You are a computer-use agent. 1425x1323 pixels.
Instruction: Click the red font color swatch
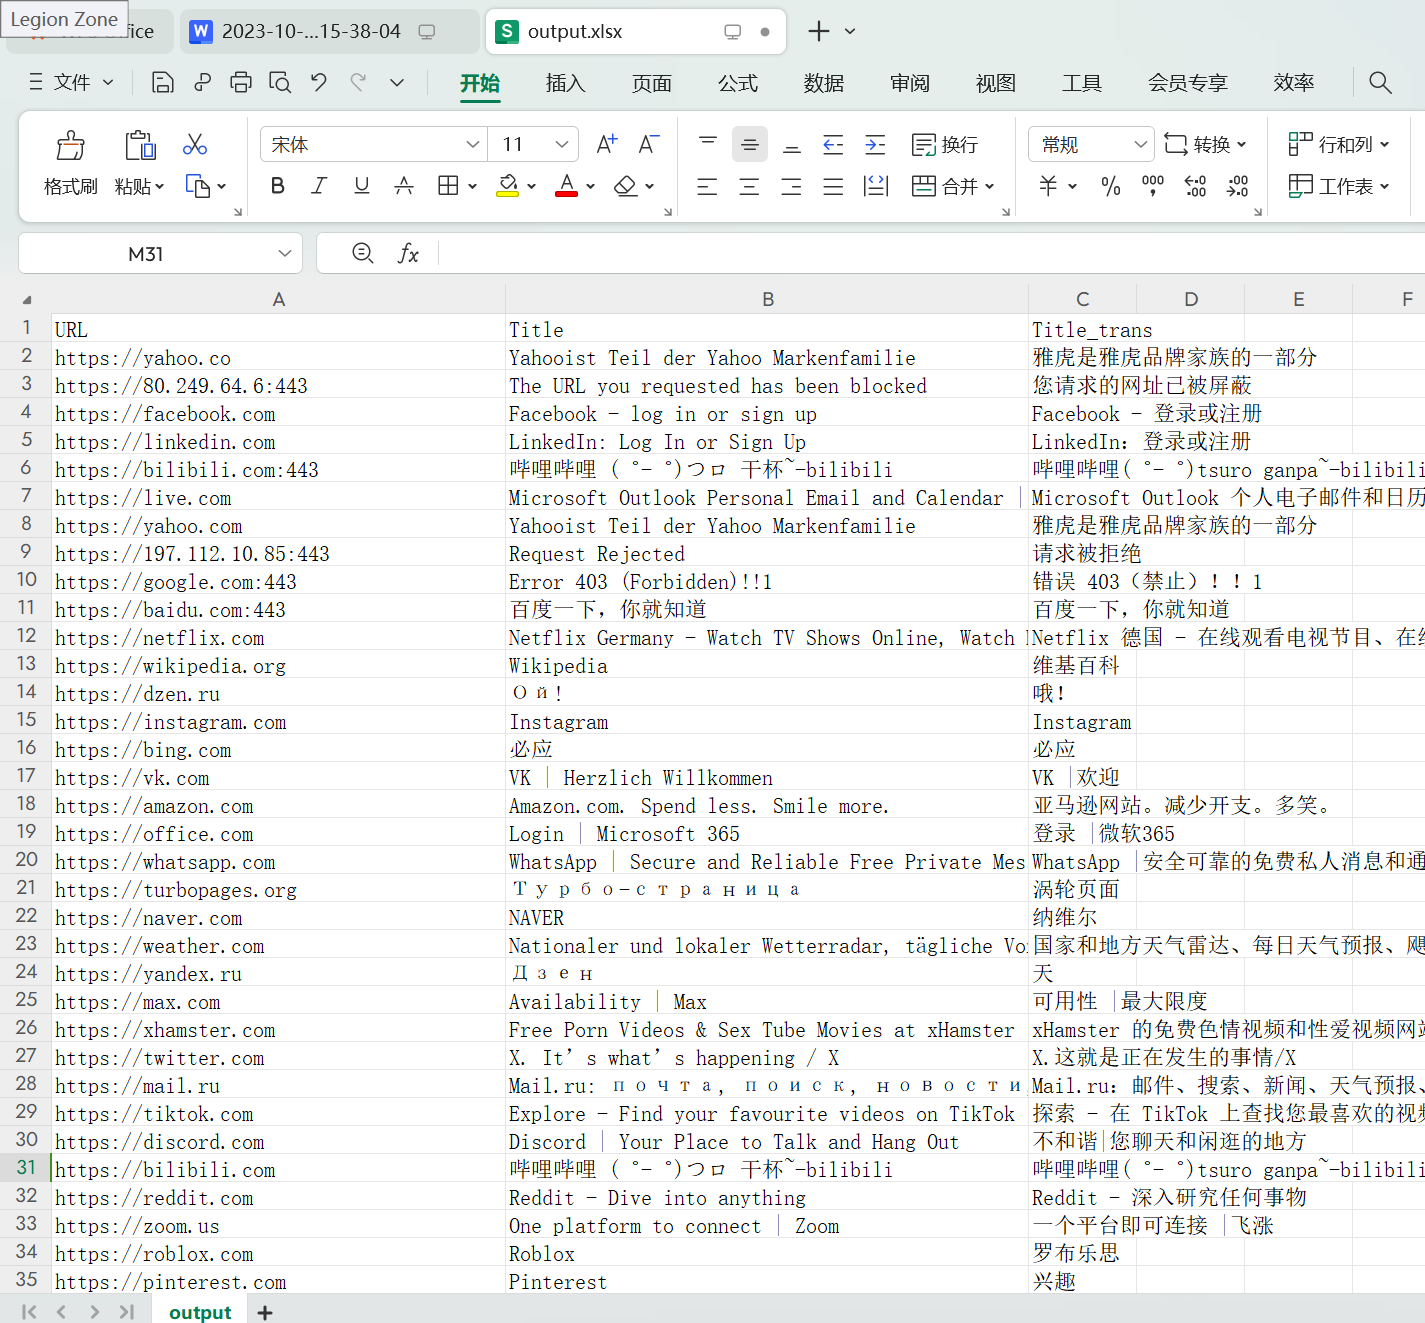(x=567, y=186)
